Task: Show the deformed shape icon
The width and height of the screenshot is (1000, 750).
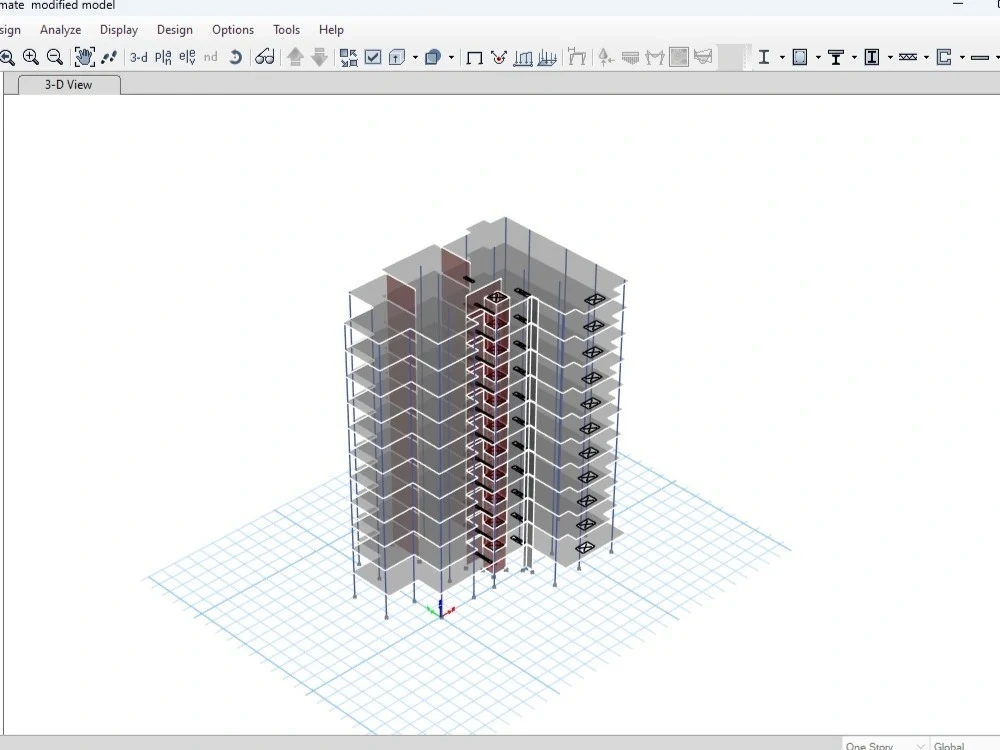Action: tap(499, 57)
